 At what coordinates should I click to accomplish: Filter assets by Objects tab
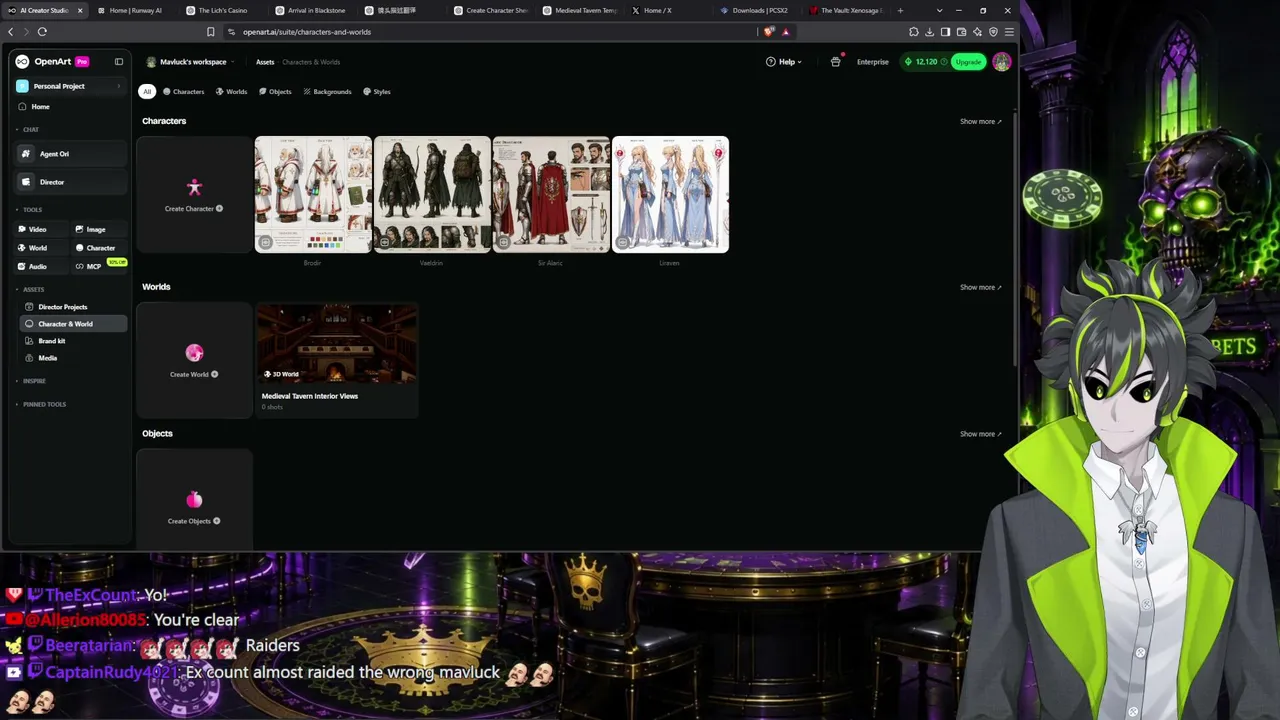coord(275,91)
